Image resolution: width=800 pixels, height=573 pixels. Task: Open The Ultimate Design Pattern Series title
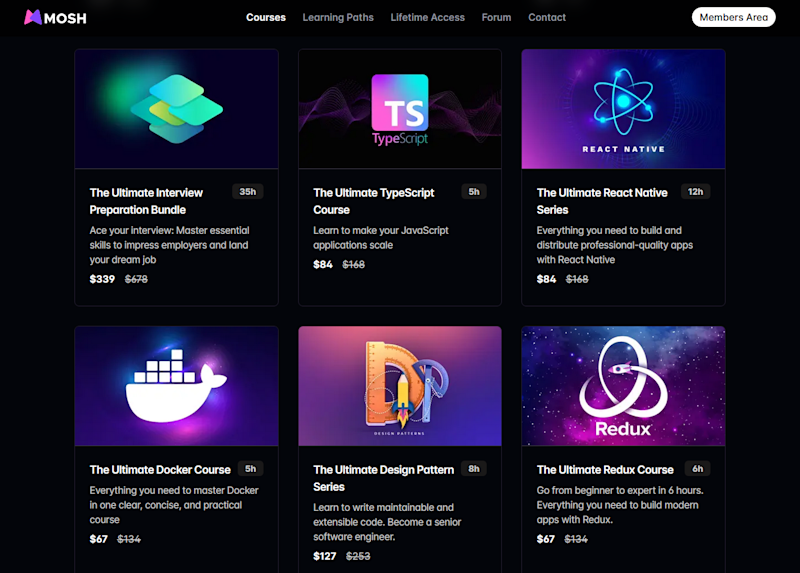[x=384, y=478]
